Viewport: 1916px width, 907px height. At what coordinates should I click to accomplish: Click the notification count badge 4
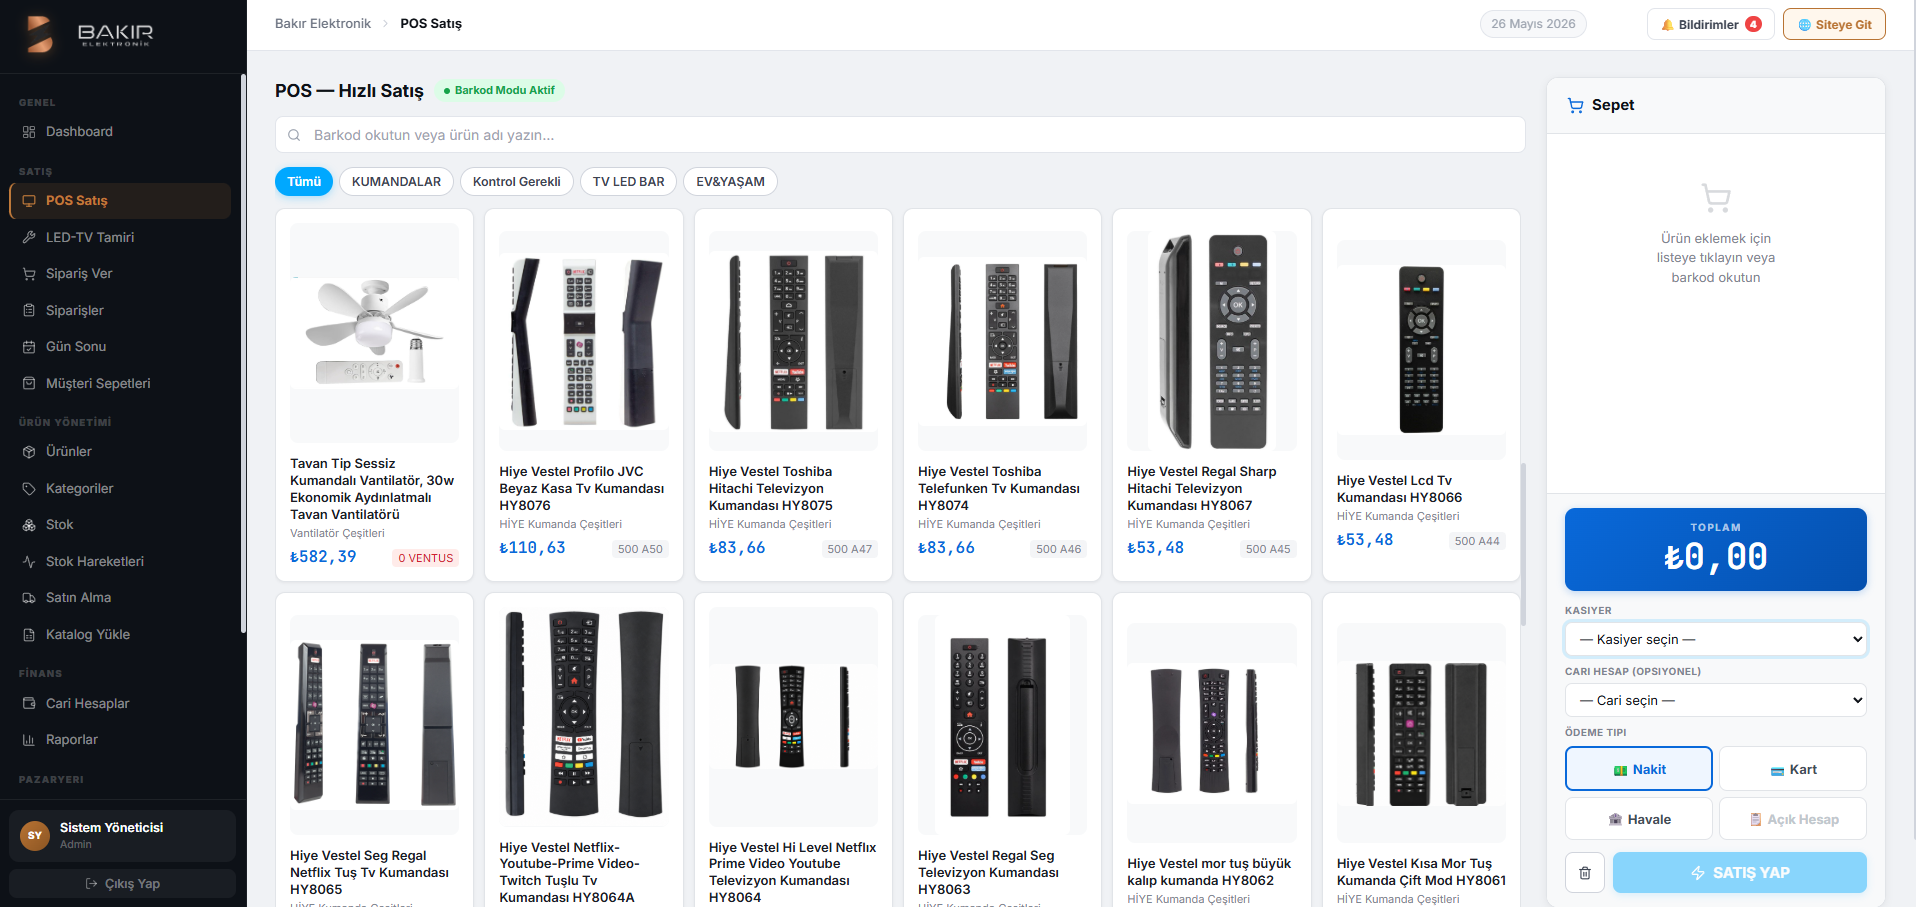1753,24
